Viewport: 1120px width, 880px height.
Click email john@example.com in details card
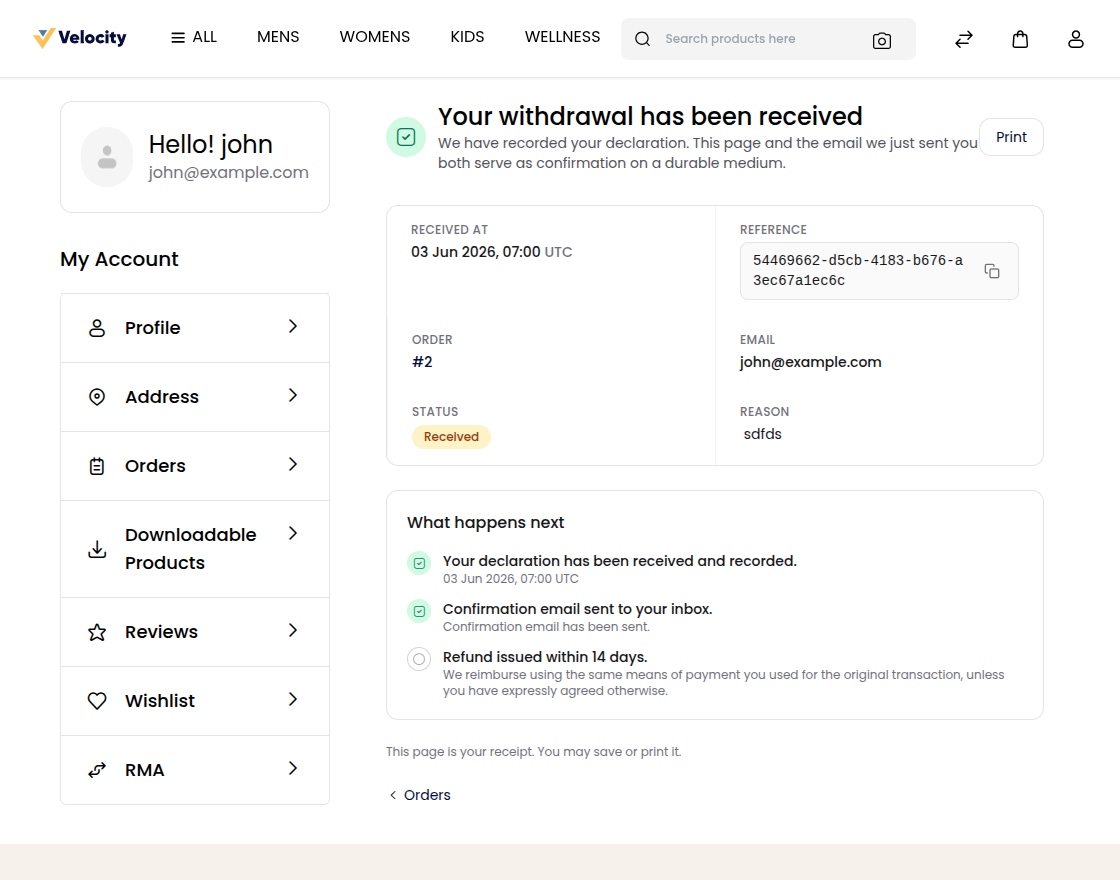click(810, 362)
